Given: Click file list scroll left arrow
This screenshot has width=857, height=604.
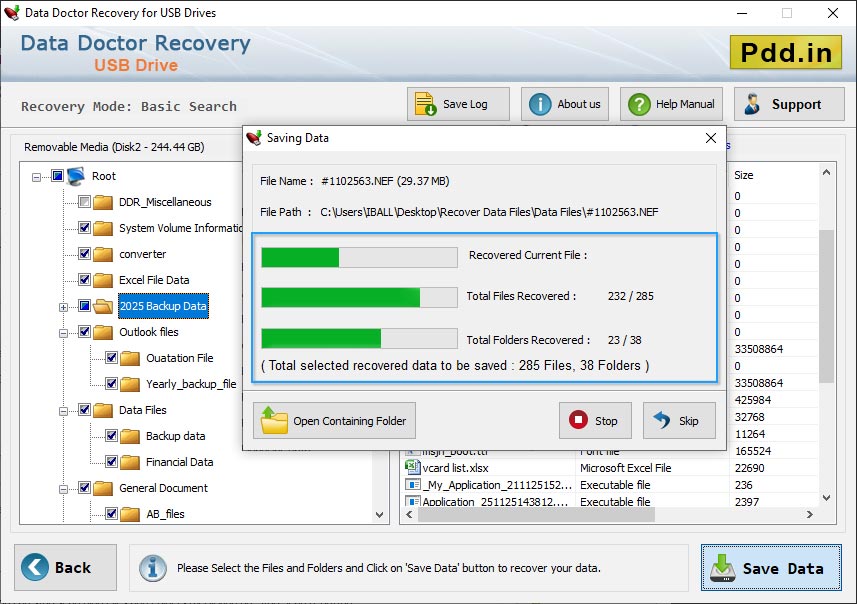Looking at the screenshot, I should click(x=409, y=514).
